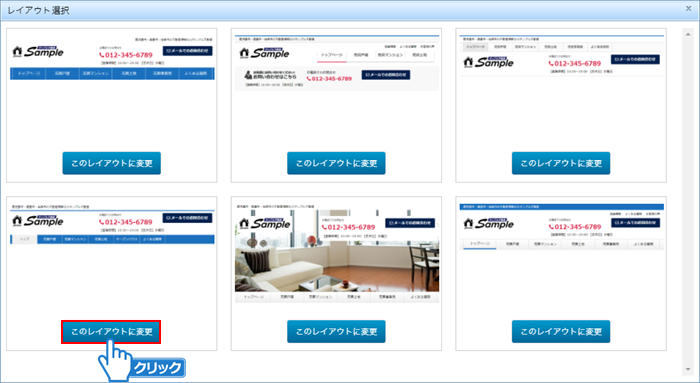This screenshot has width=700, height=383.
Task: Close the レイアウト選択 dialog
Action: click(x=688, y=8)
